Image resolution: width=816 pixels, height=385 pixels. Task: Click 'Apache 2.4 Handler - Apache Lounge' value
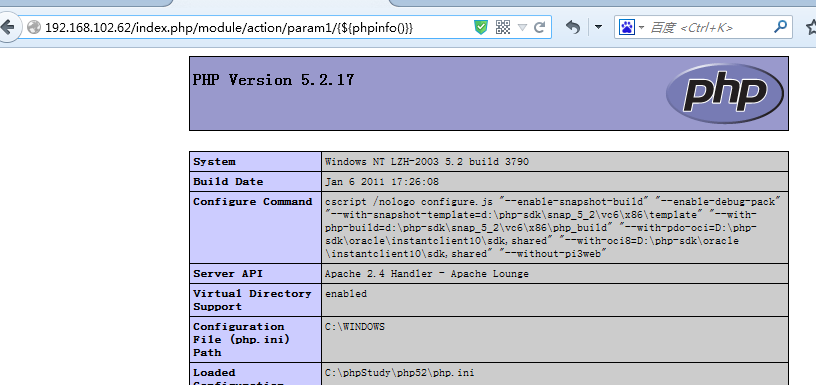[427, 274]
